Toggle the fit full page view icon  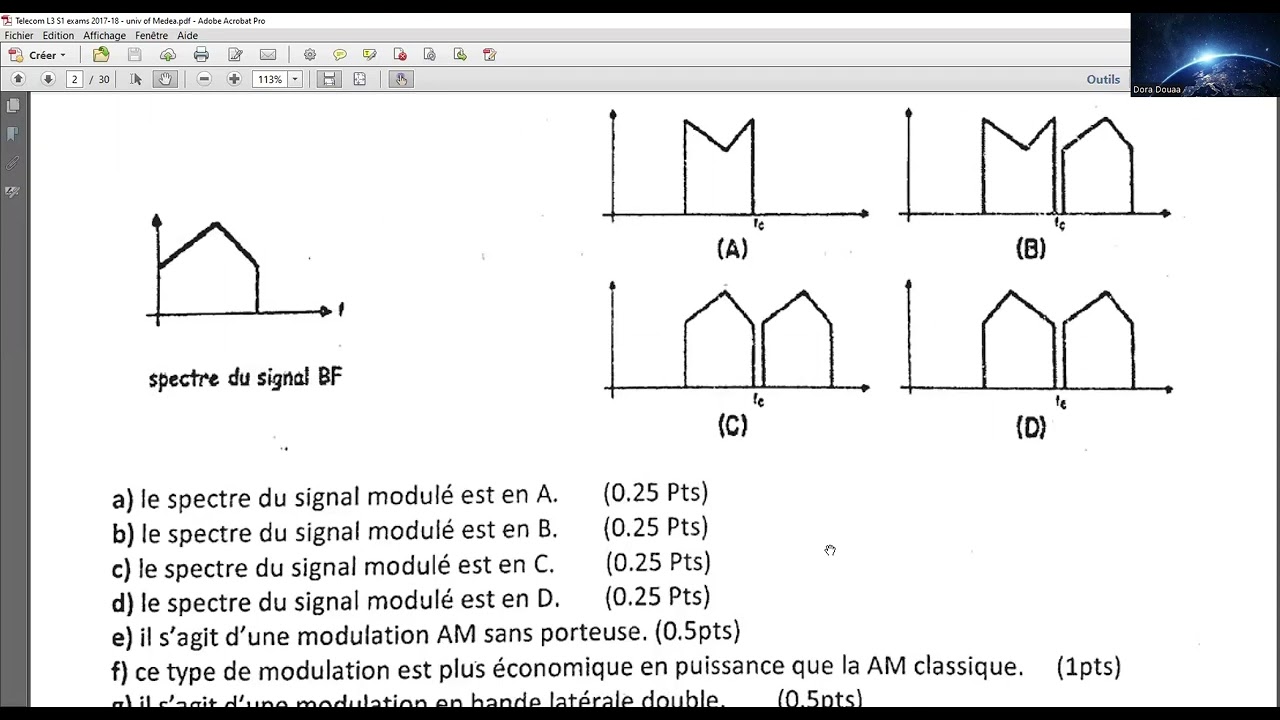360,79
